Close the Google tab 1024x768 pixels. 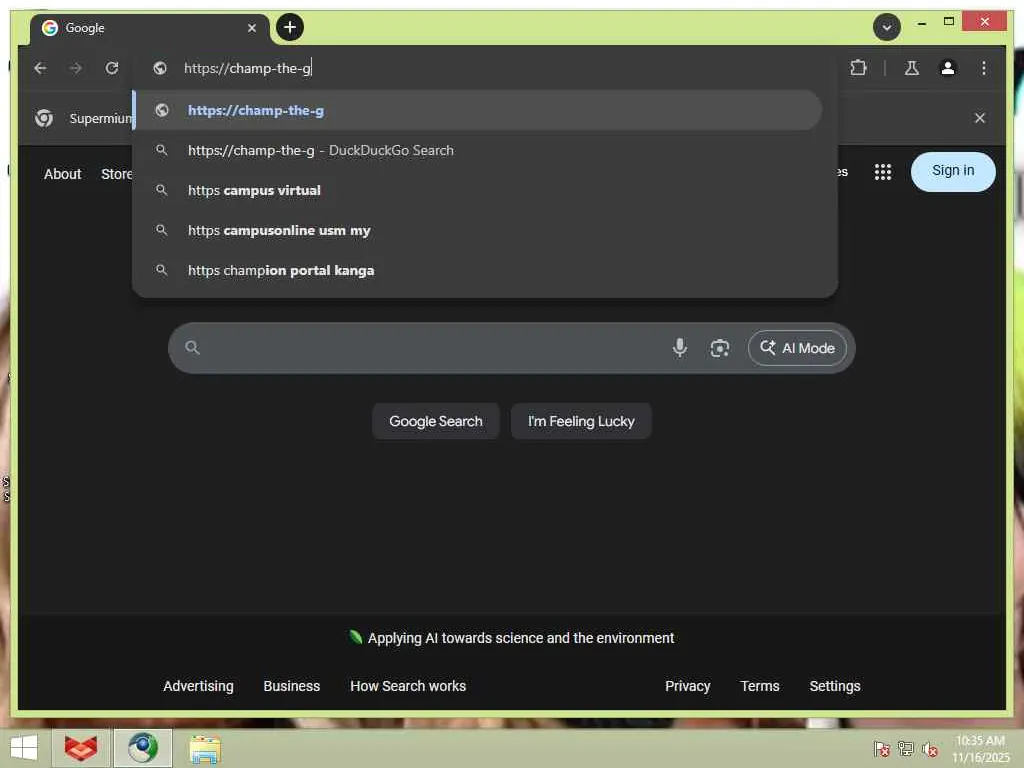tap(252, 28)
